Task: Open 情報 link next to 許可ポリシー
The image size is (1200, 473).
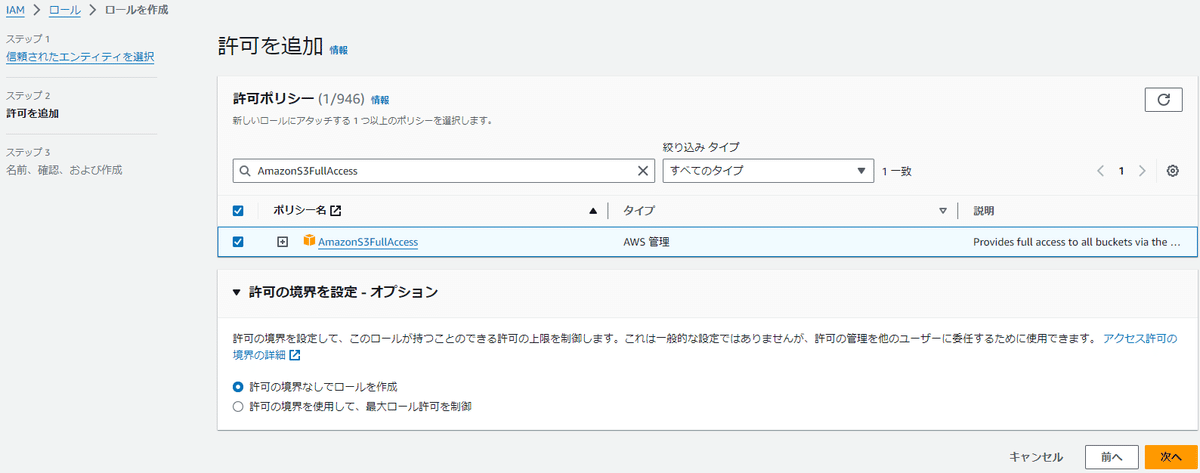Action: 380,100
